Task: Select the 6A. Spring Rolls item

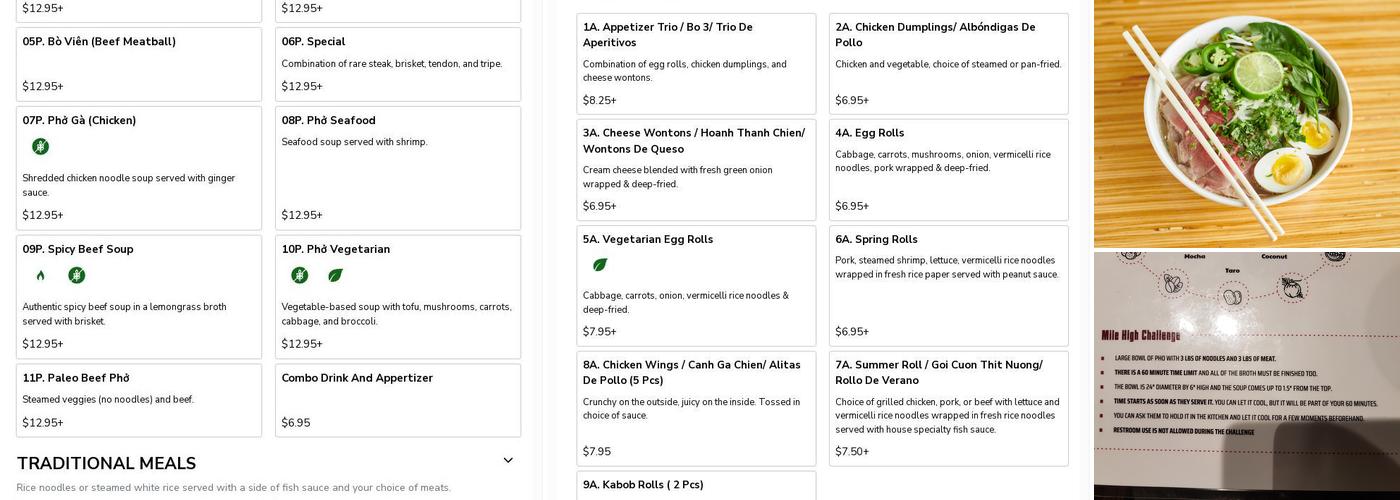Action: [947, 285]
